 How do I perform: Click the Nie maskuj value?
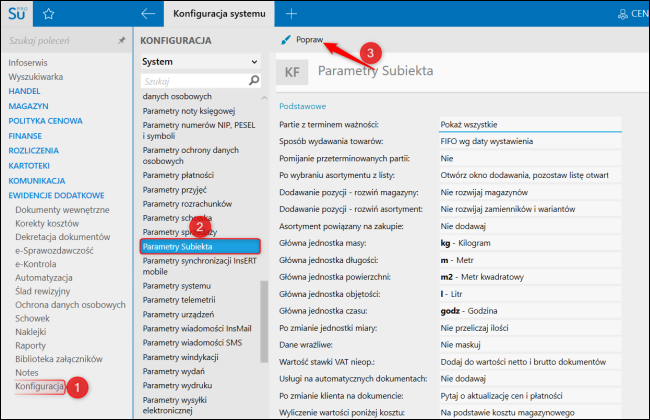click(530, 345)
